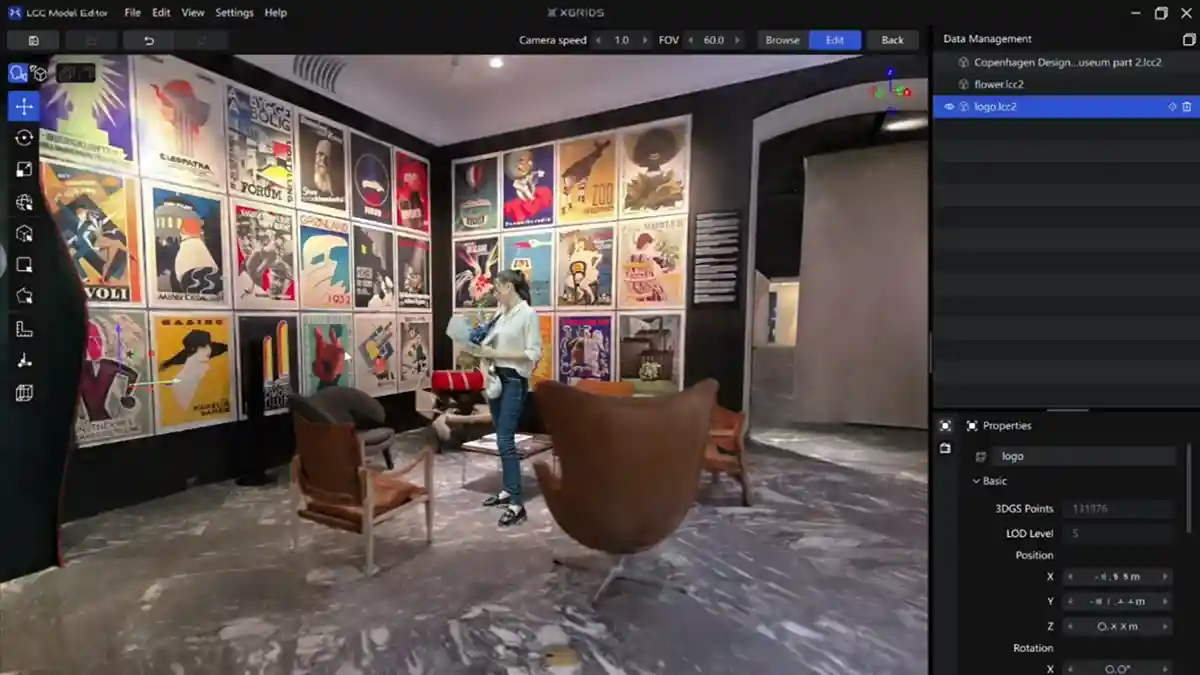Switch to Browse mode
The width and height of the screenshot is (1200, 675).
(783, 40)
